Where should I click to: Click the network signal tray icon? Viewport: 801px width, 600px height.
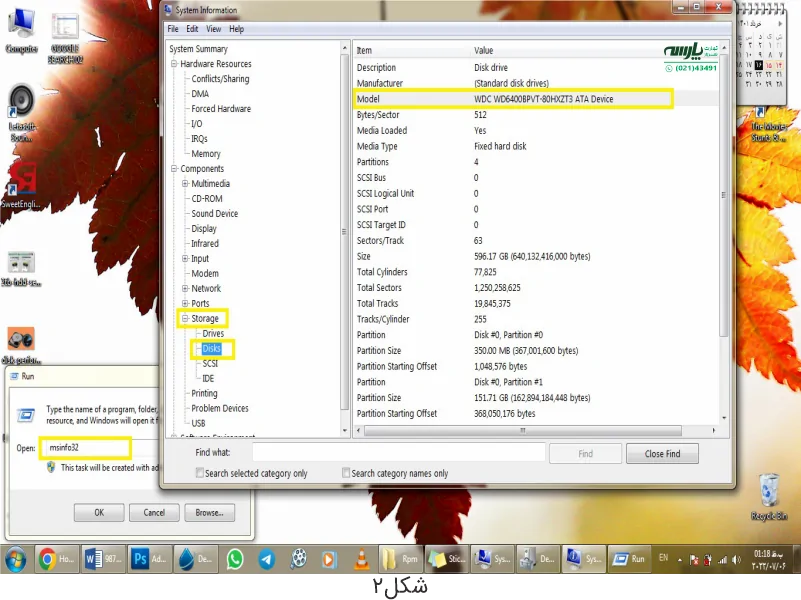coord(722,560)
